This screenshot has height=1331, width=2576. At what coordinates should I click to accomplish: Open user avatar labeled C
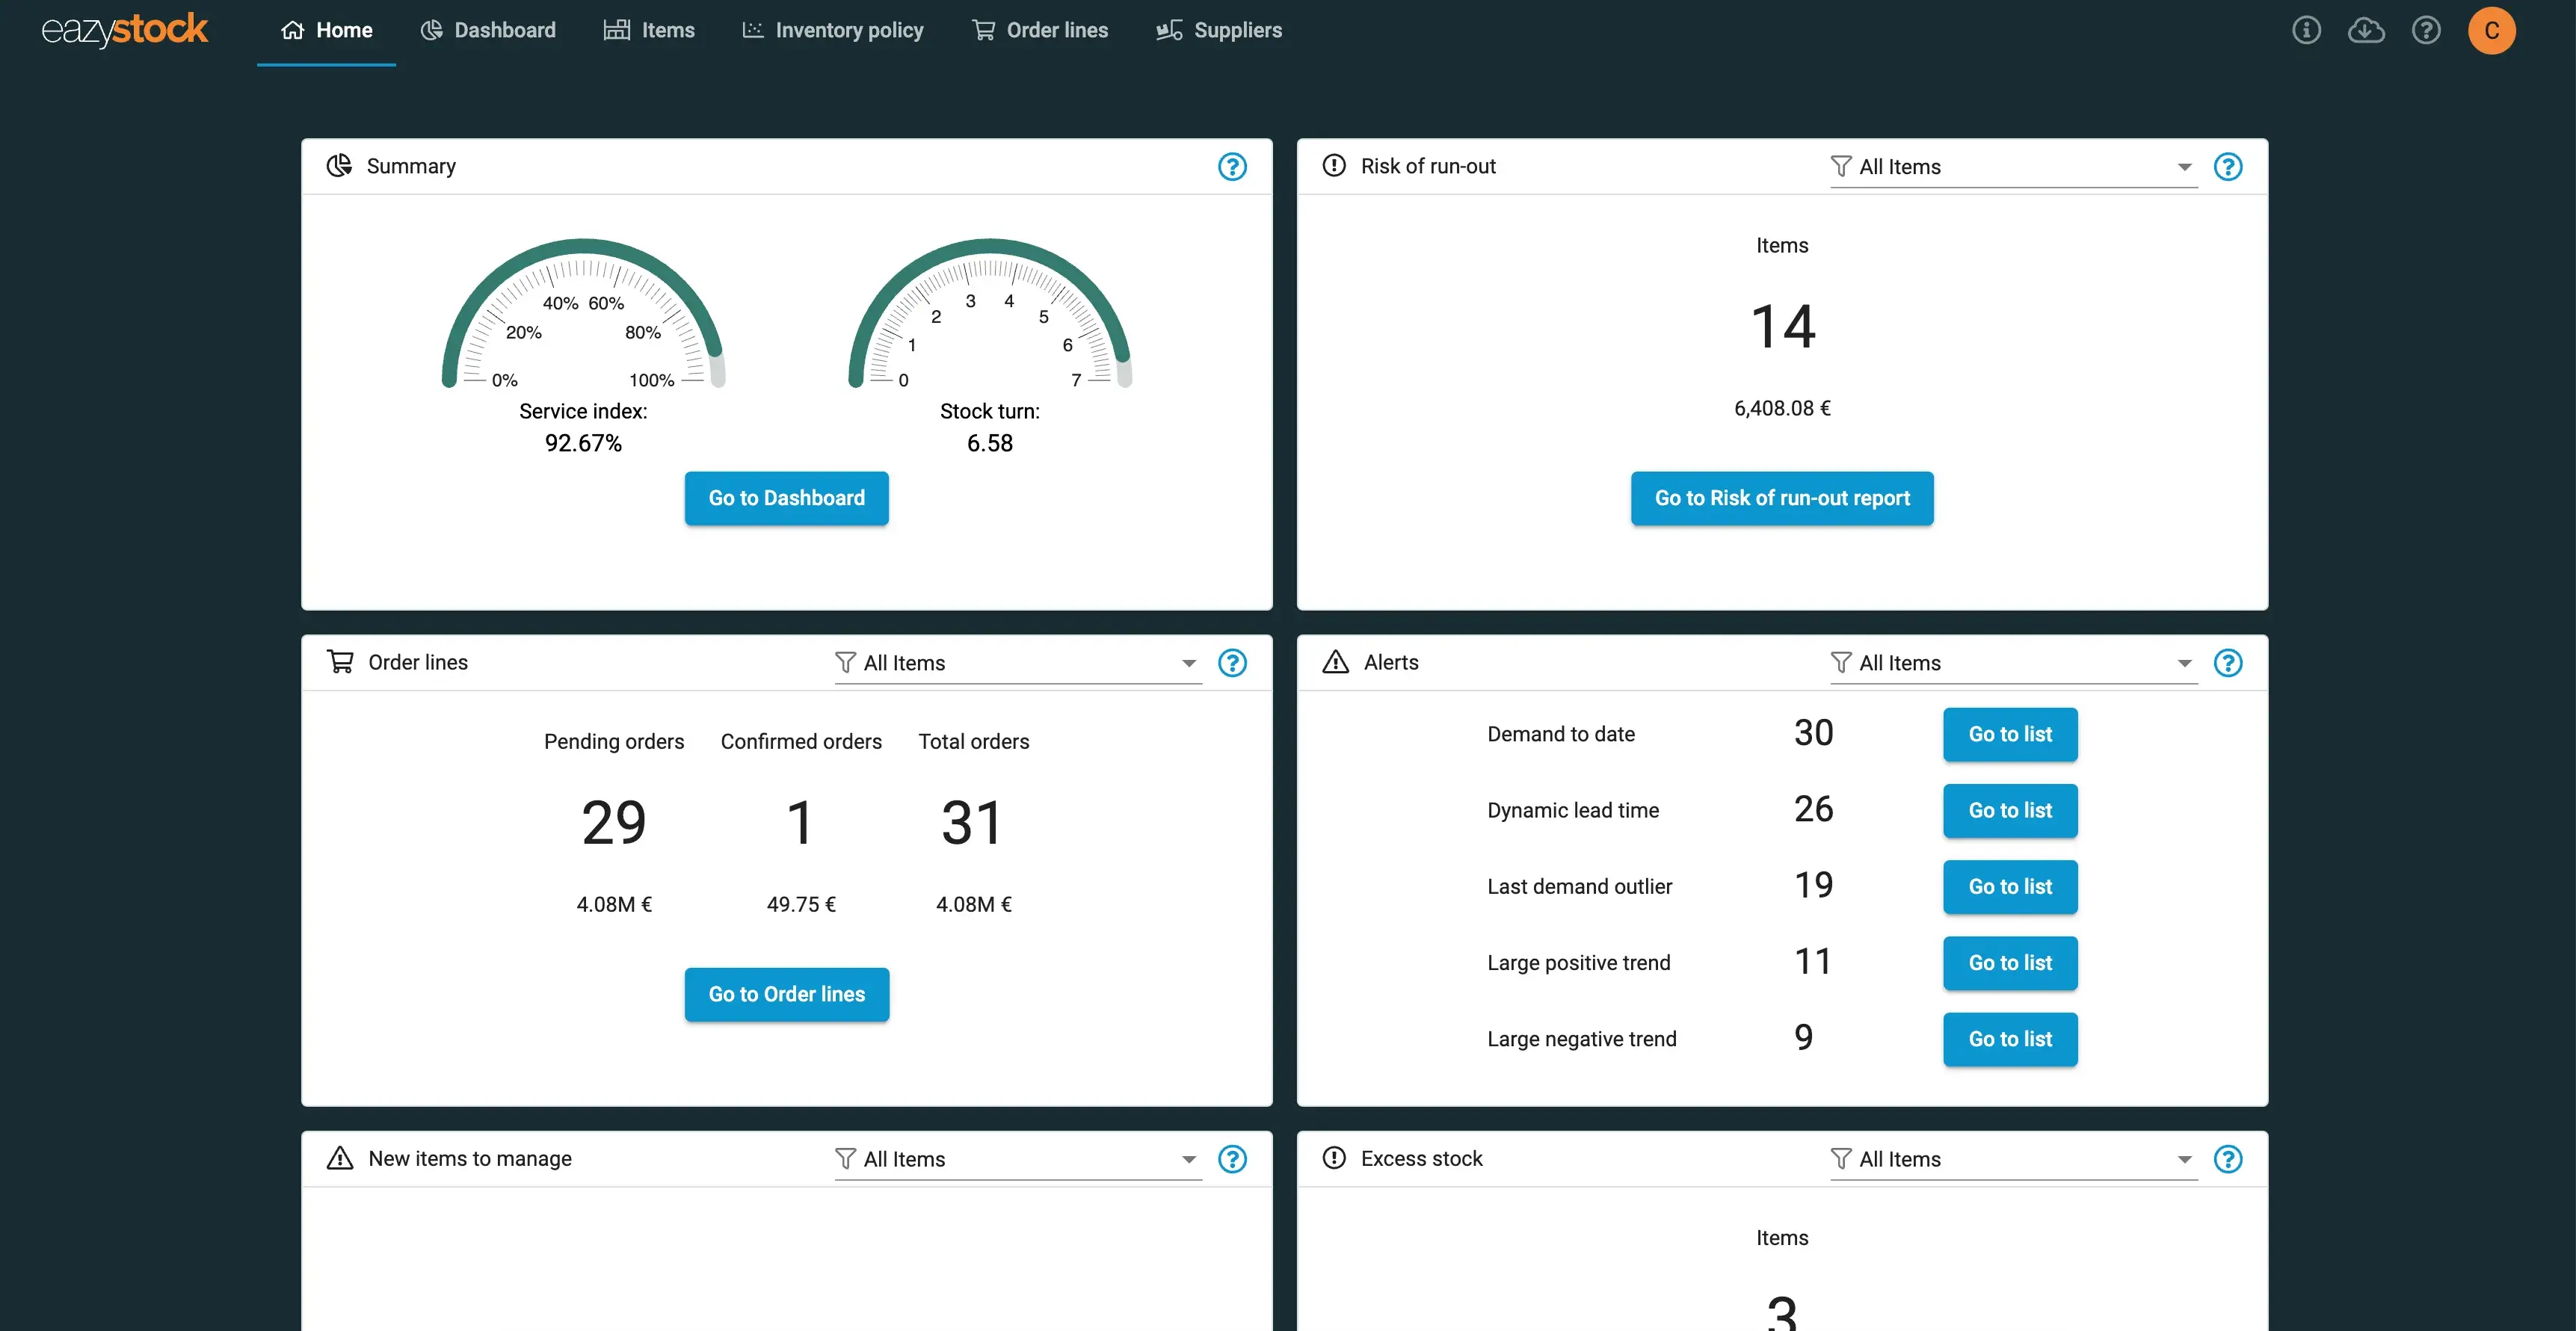tap(2491, 30)
